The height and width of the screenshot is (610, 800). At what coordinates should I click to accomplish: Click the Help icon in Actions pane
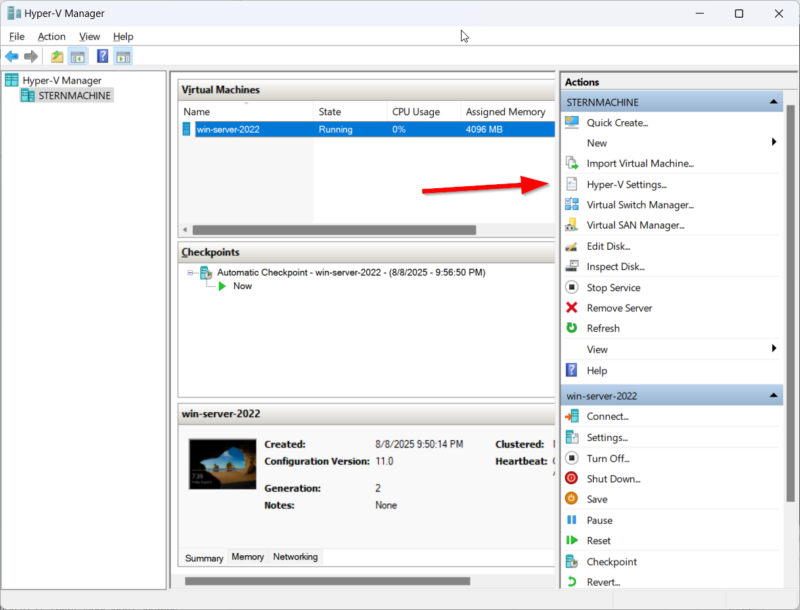(572, 370)
